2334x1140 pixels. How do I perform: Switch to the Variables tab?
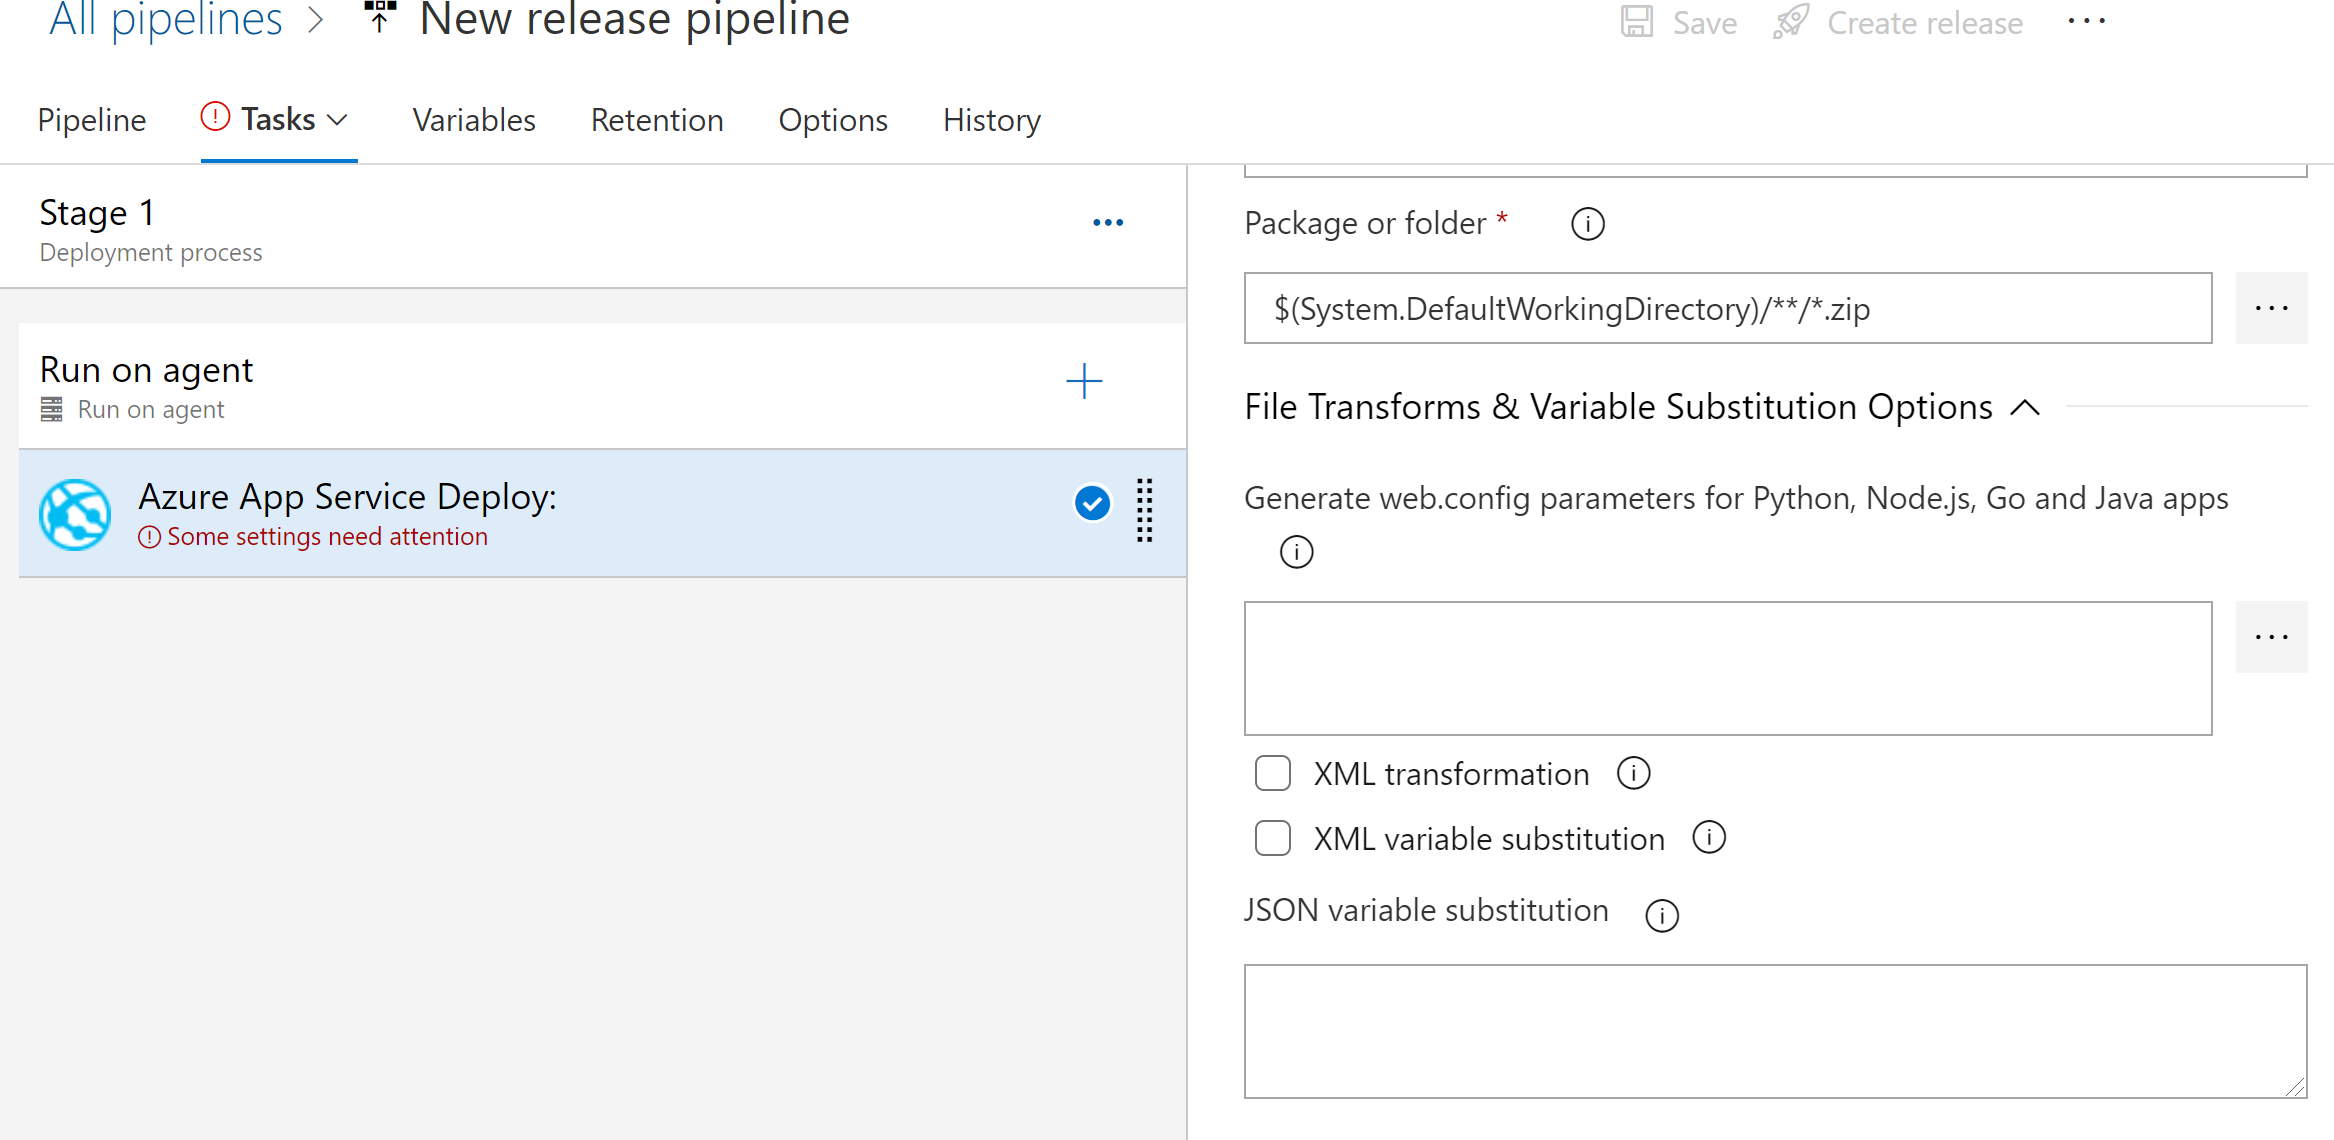[x=476, y=119]
